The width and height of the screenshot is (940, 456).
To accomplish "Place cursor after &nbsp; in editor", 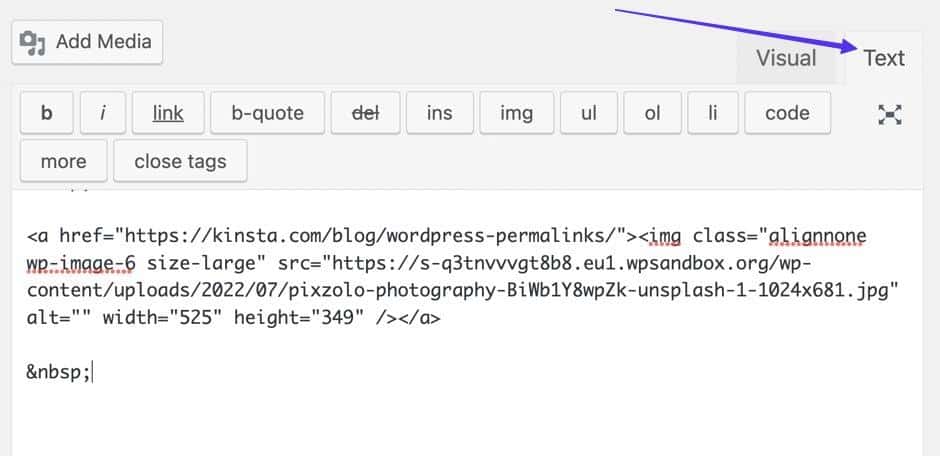I will coord(91,372).
